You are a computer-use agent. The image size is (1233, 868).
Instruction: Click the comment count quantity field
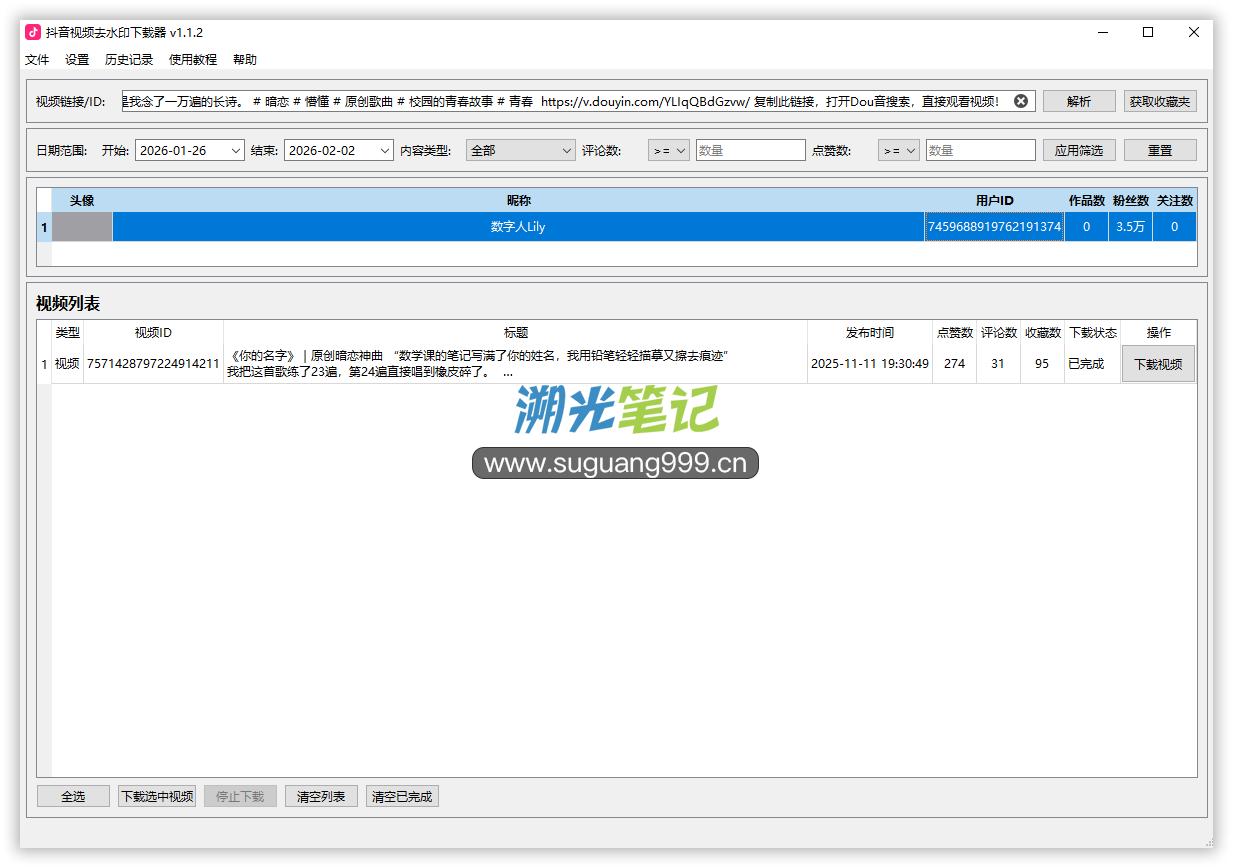tap(750, 150)
